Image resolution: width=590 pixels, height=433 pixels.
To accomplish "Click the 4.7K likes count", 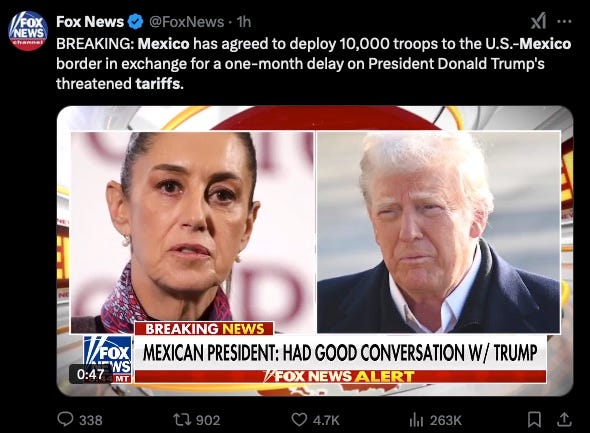I will [326, 420].
